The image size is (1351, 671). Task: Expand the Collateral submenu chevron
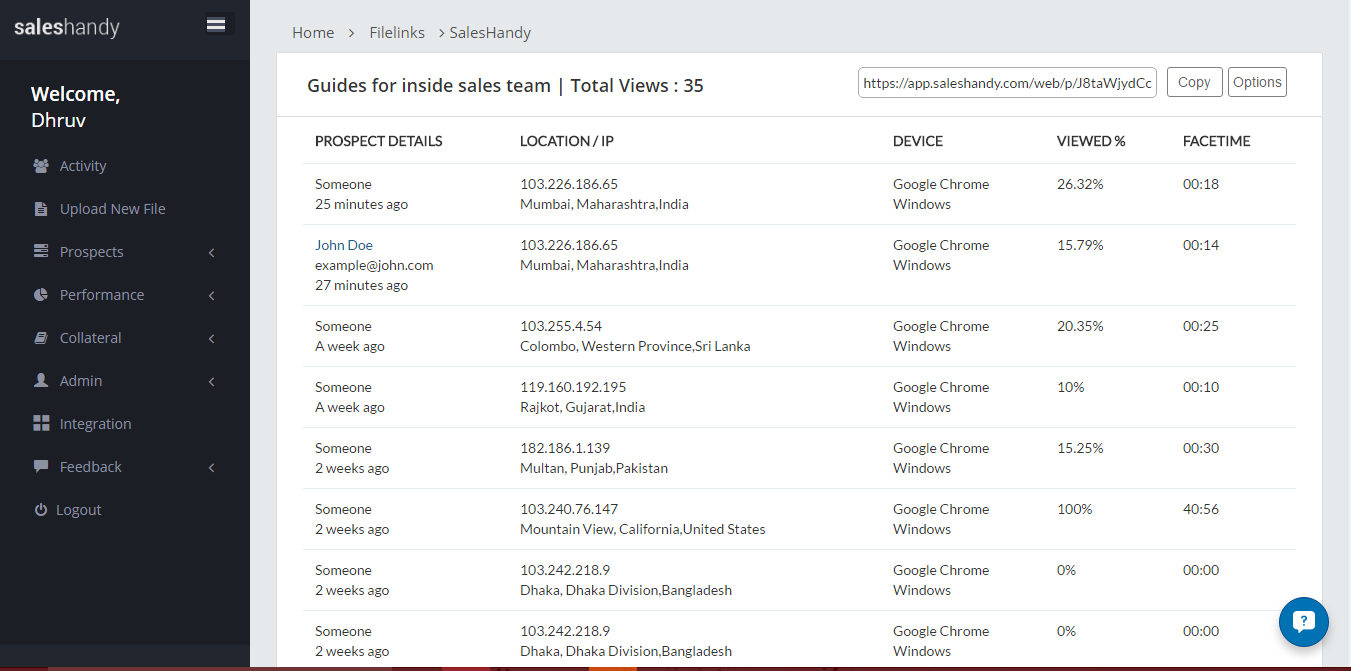(211, 339)
